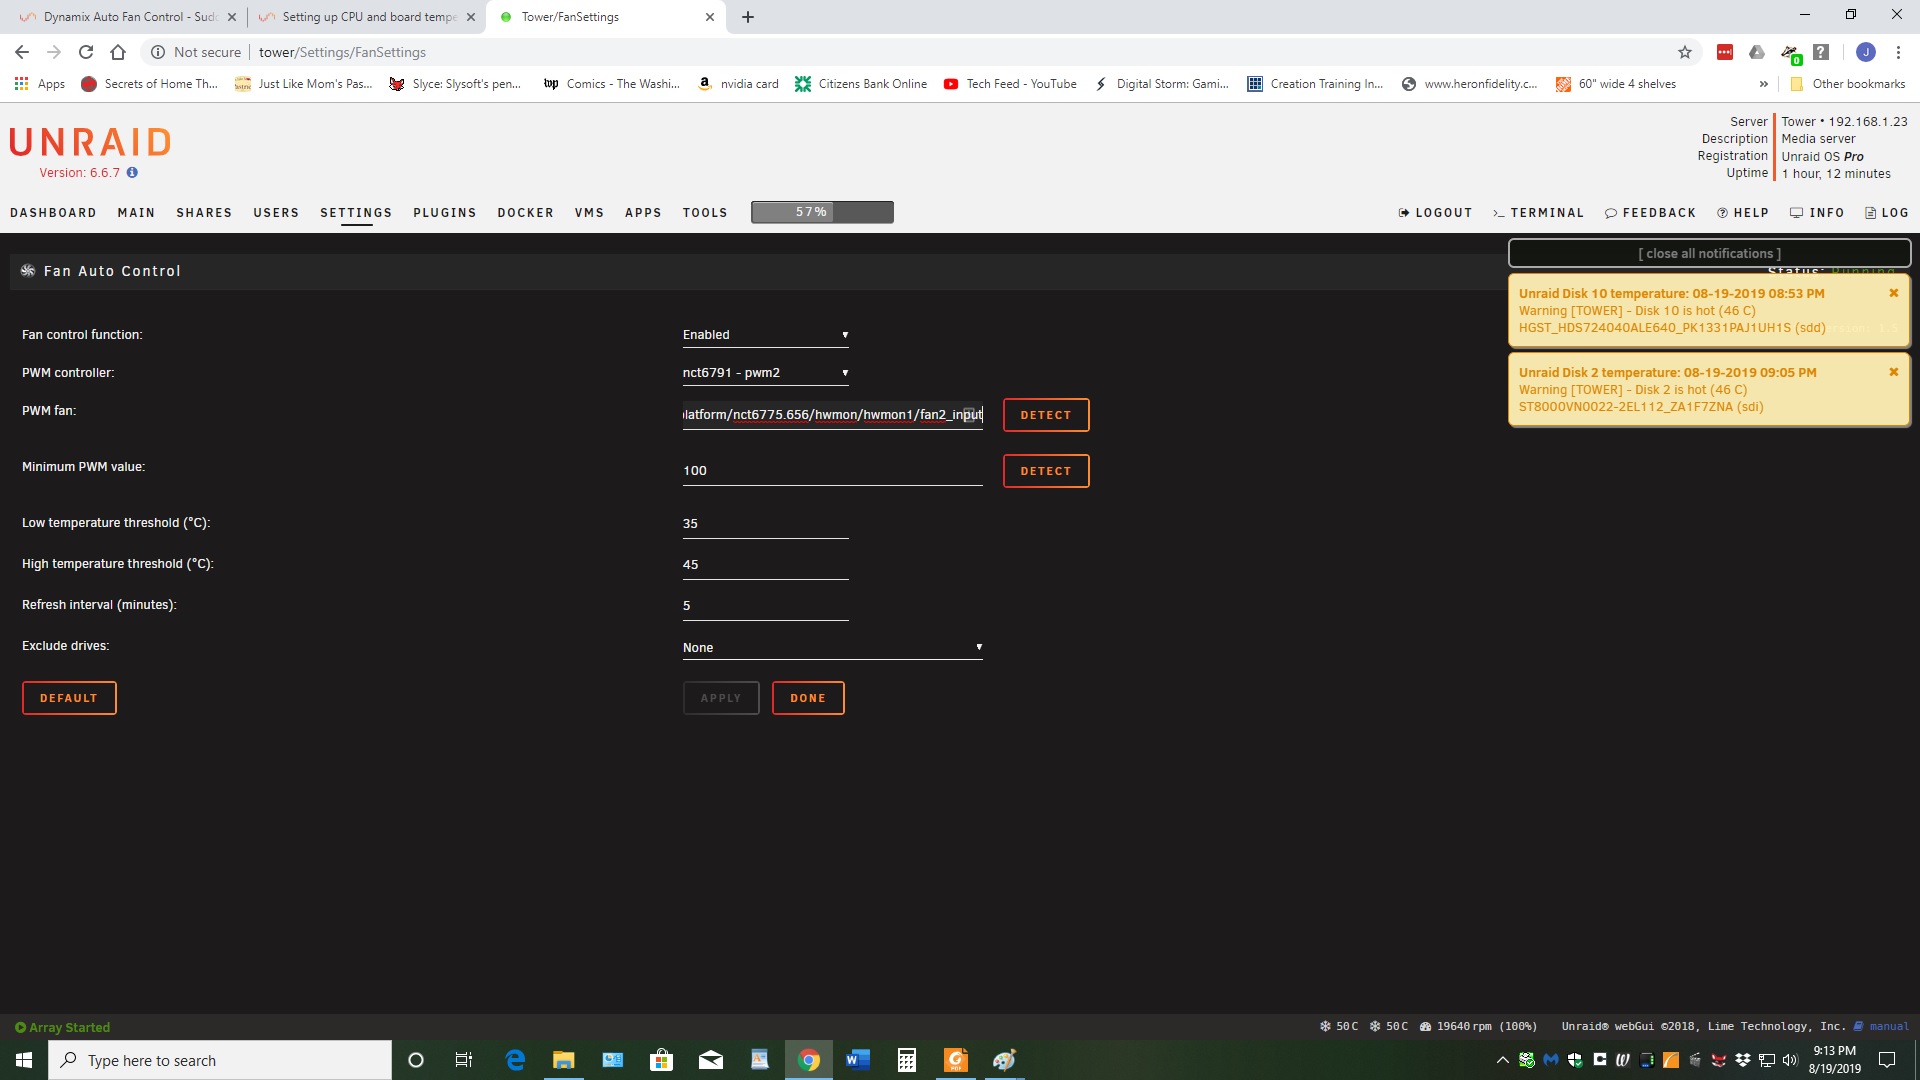Open the Log link
Viewport: 1920px width, 1080px height.
tap(1887, 213)
